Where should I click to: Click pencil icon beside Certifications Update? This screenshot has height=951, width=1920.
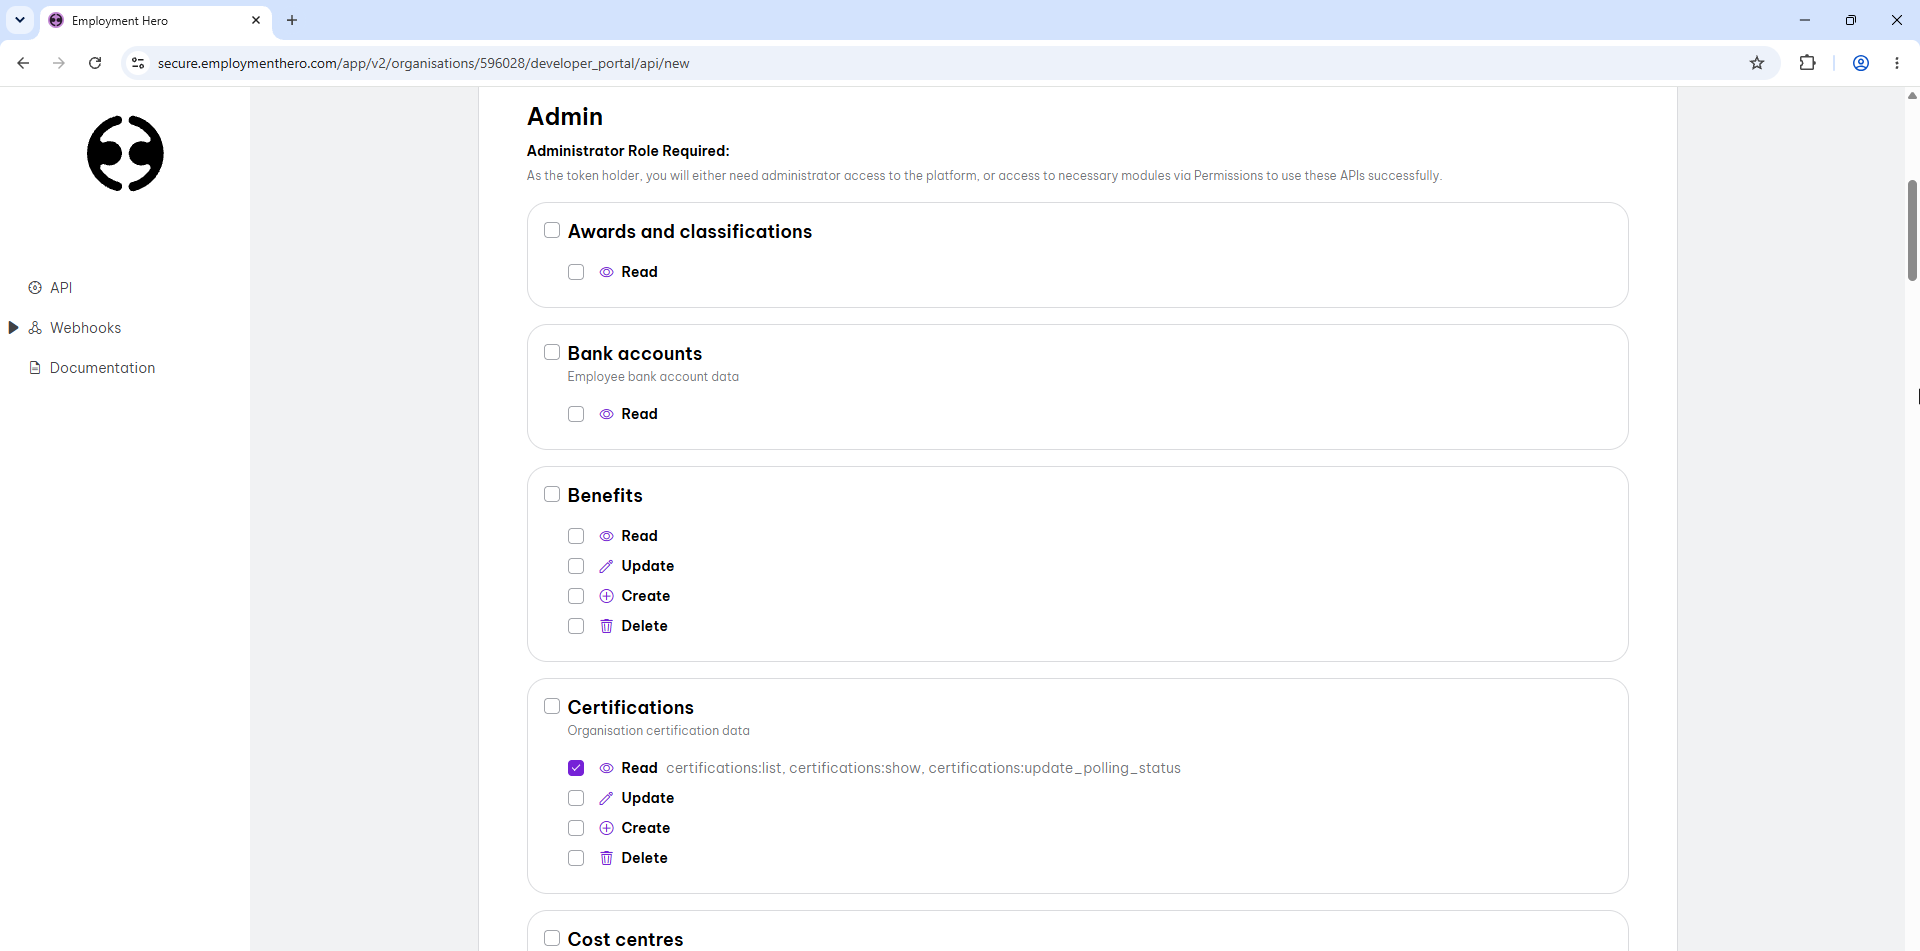tap(606, 798)
